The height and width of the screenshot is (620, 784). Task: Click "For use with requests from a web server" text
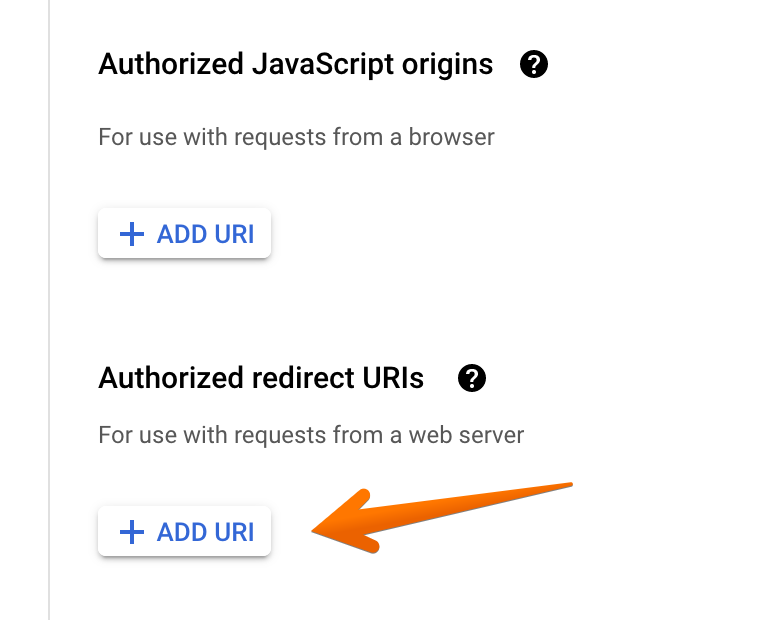pos(311,435)
